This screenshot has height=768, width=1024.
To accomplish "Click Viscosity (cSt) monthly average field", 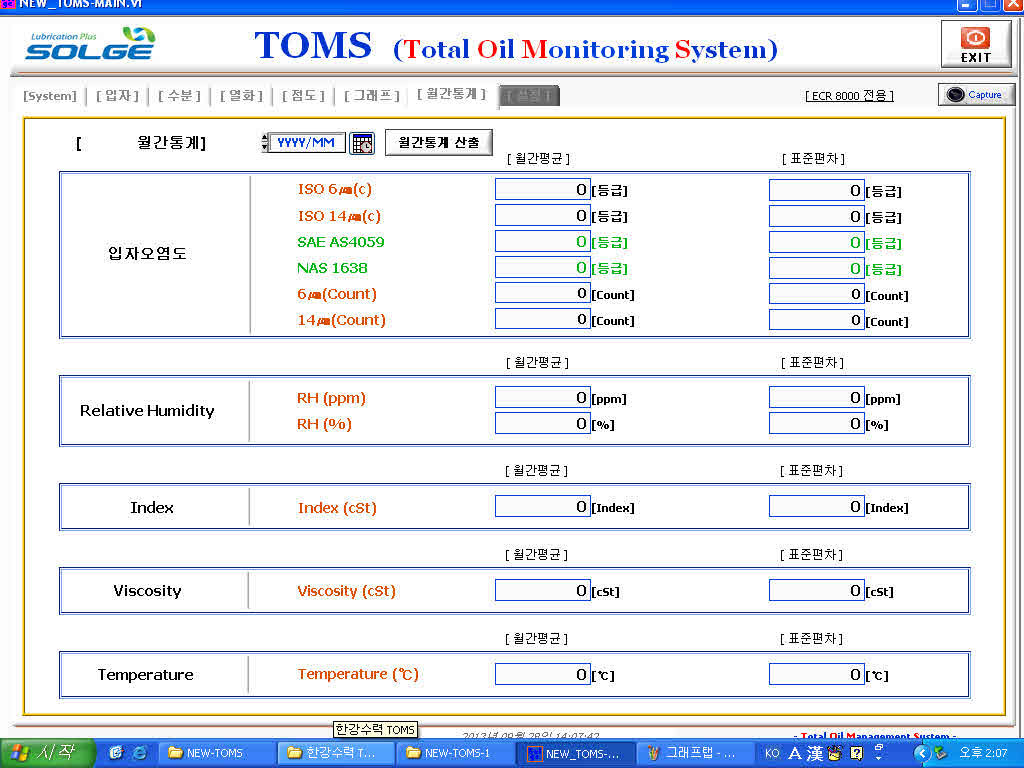I will coord(543,590).
